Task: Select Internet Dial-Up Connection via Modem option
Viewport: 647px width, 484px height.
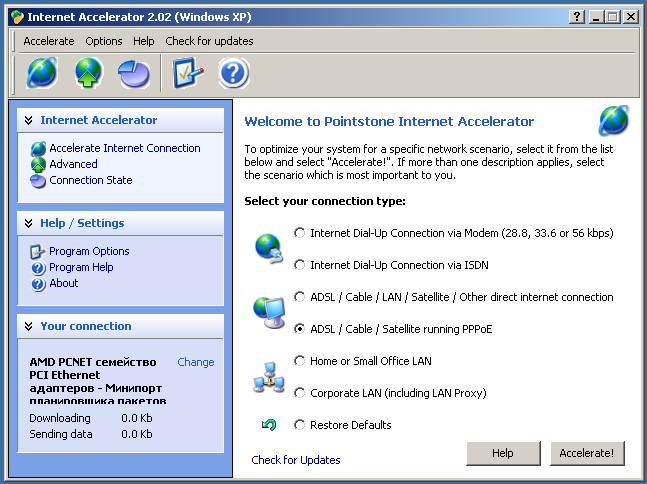Action: (300, 233)
